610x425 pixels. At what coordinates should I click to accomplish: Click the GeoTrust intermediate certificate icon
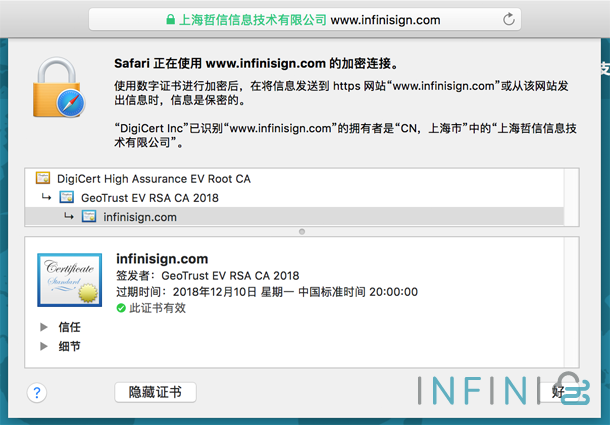tap(67, 197)
